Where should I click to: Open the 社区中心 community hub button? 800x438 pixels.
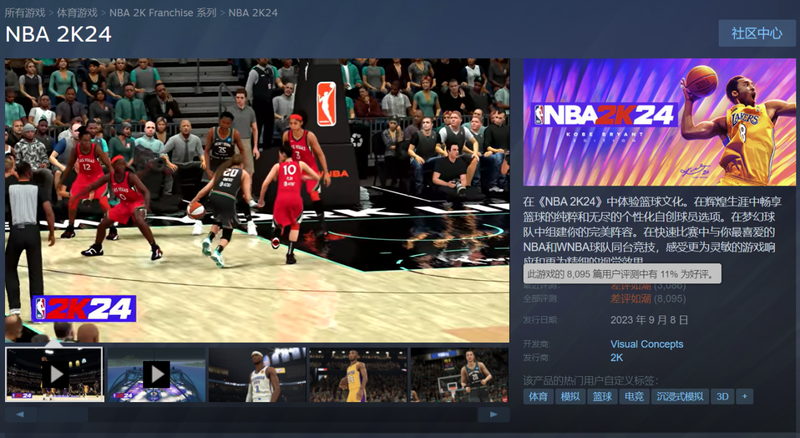[757, 33]
